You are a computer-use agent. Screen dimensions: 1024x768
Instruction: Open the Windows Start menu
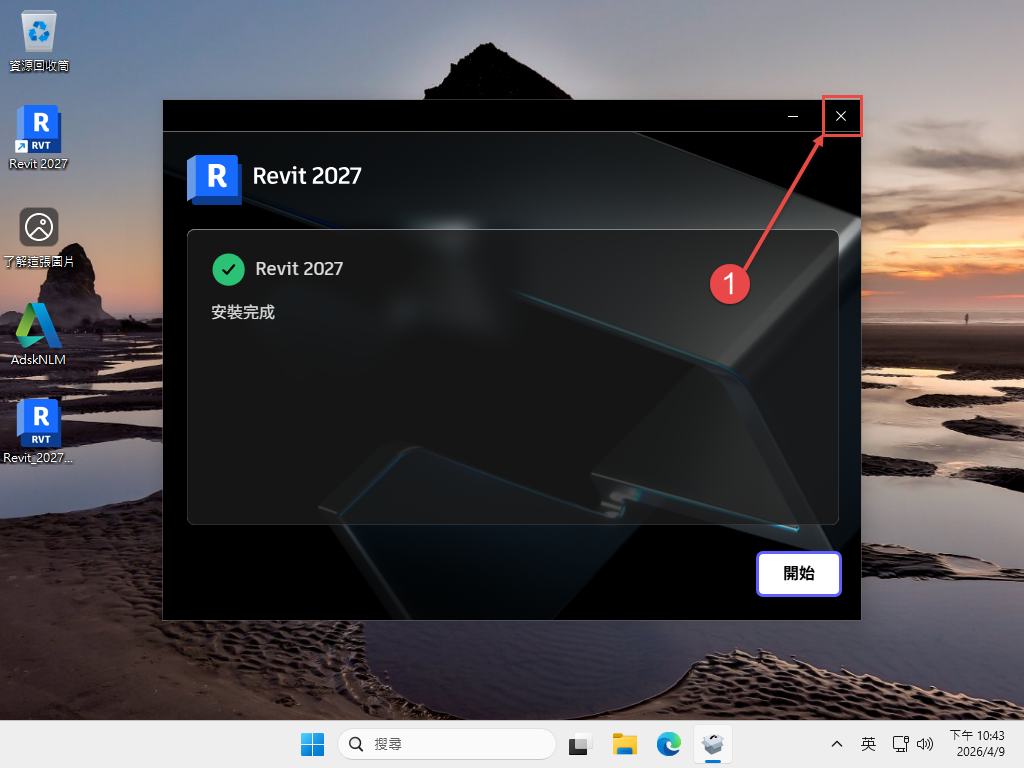click(312, 744)
